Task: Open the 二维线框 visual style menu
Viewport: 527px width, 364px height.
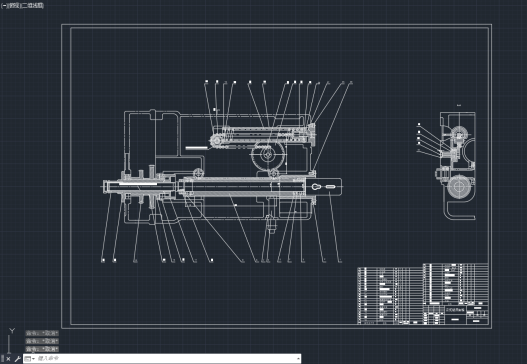Action: [33, 6]
